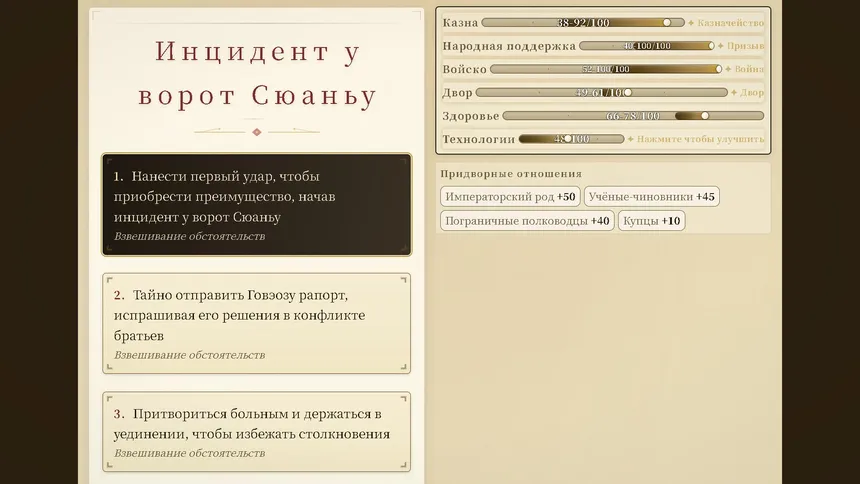Screen dimensions: 860x484
Task: Select the Учёные-чиновники +45 tag
Action: [x=652, y=196]
